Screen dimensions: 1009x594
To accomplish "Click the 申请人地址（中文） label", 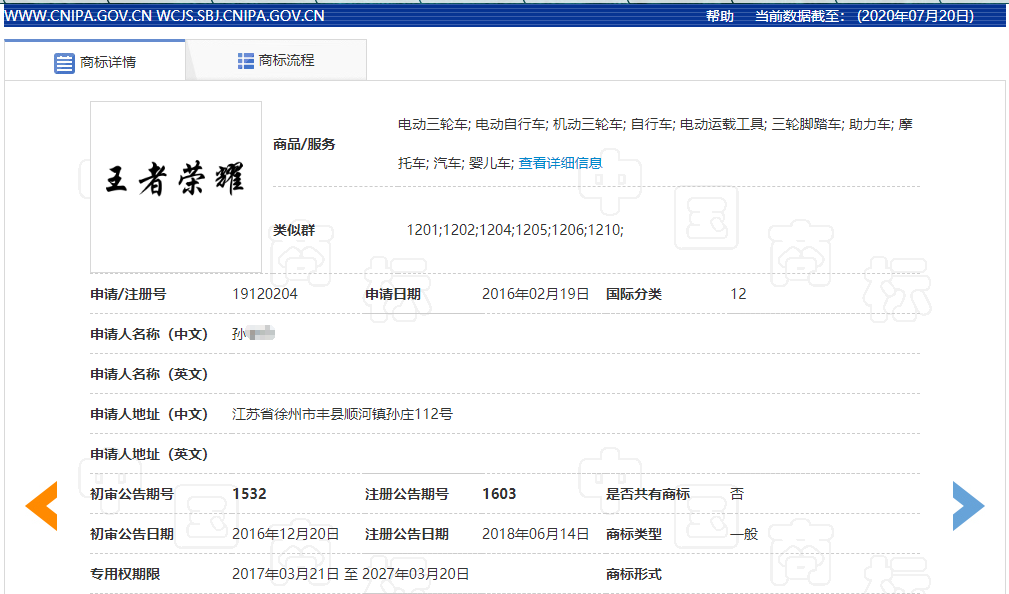I will click(x=149, y=414).
